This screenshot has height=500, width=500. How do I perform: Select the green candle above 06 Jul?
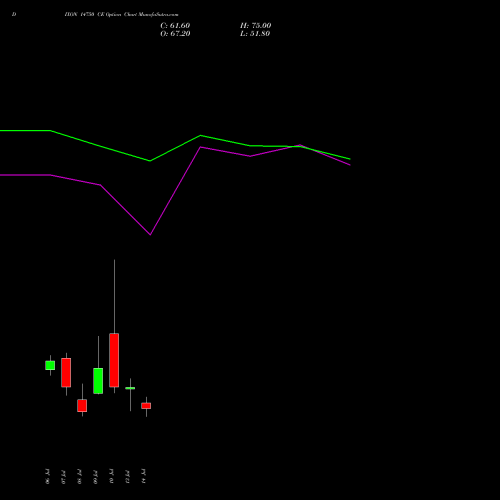50,365
